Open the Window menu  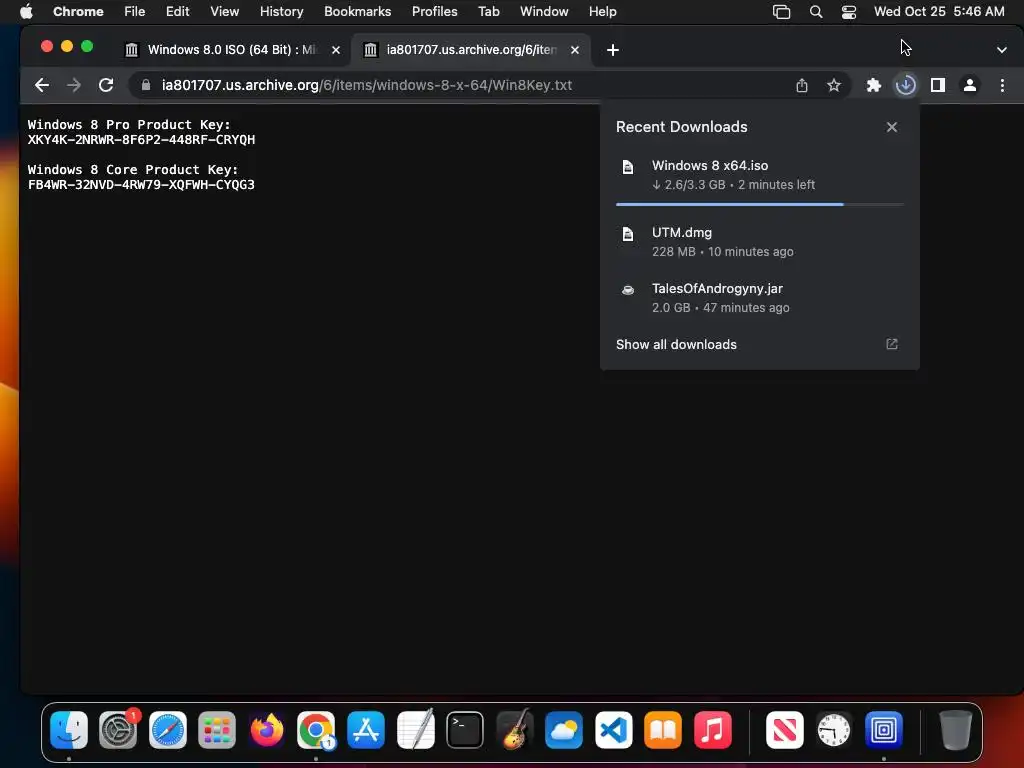pyautogui.click(x=544, y=11)
